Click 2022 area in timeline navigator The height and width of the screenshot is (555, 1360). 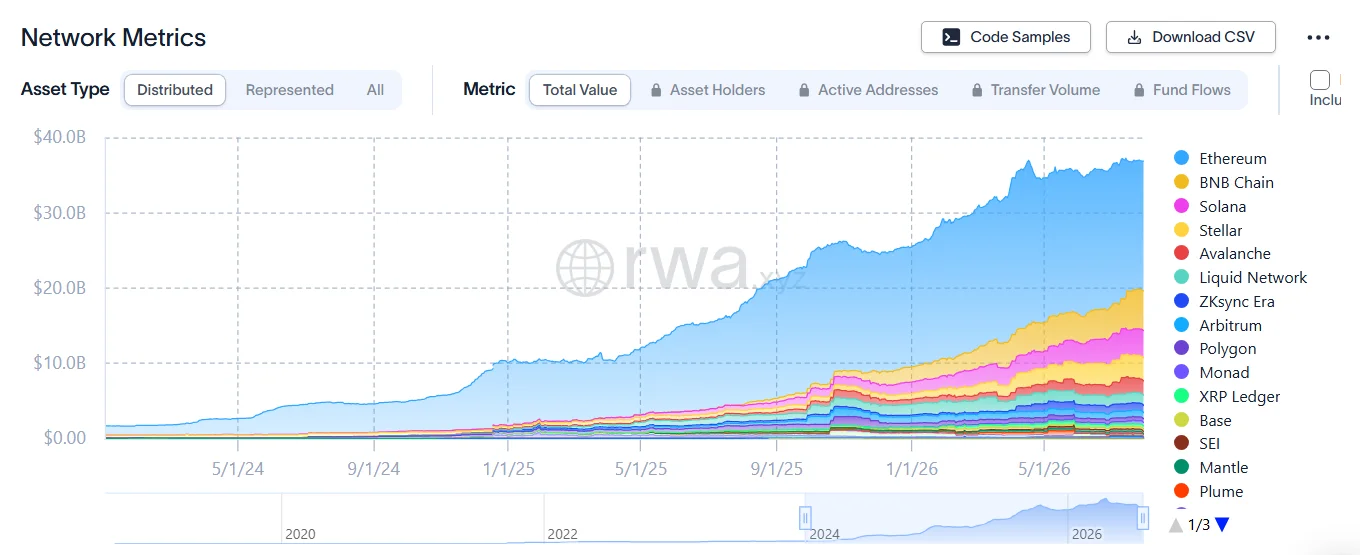coord(562,534)
